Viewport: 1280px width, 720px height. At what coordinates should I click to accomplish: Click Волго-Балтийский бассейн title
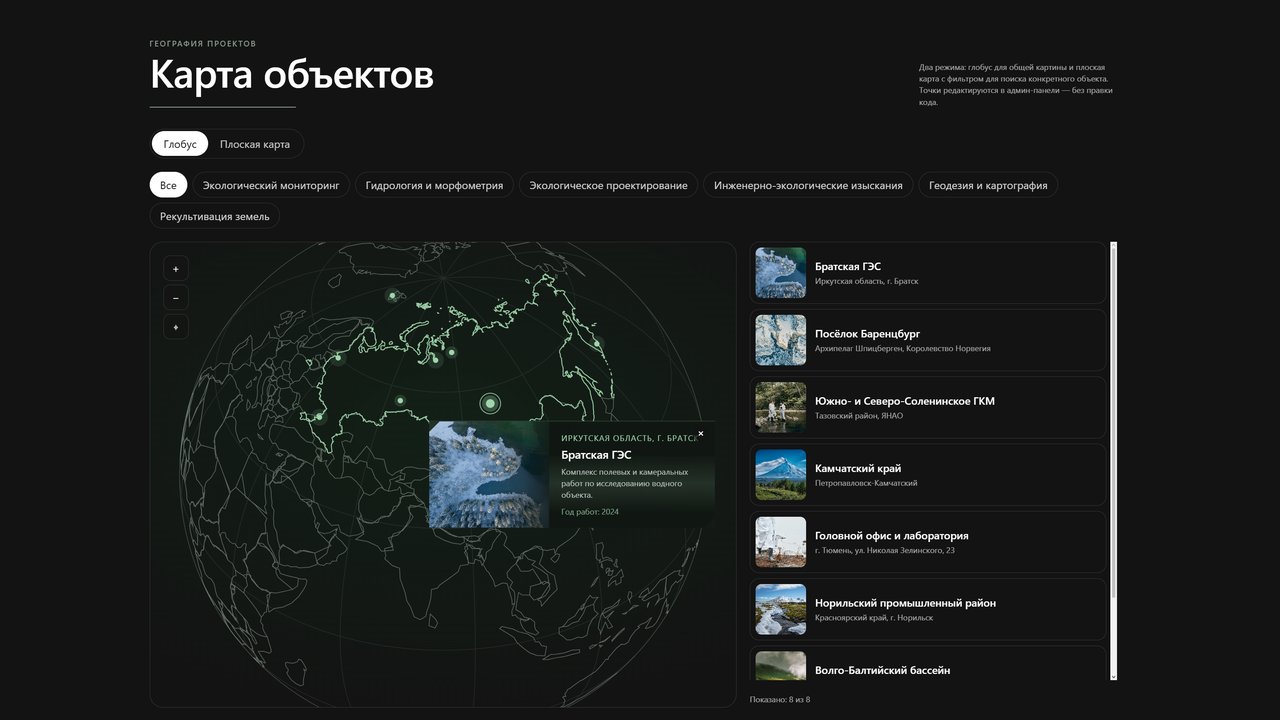click(x=883, y=670)
